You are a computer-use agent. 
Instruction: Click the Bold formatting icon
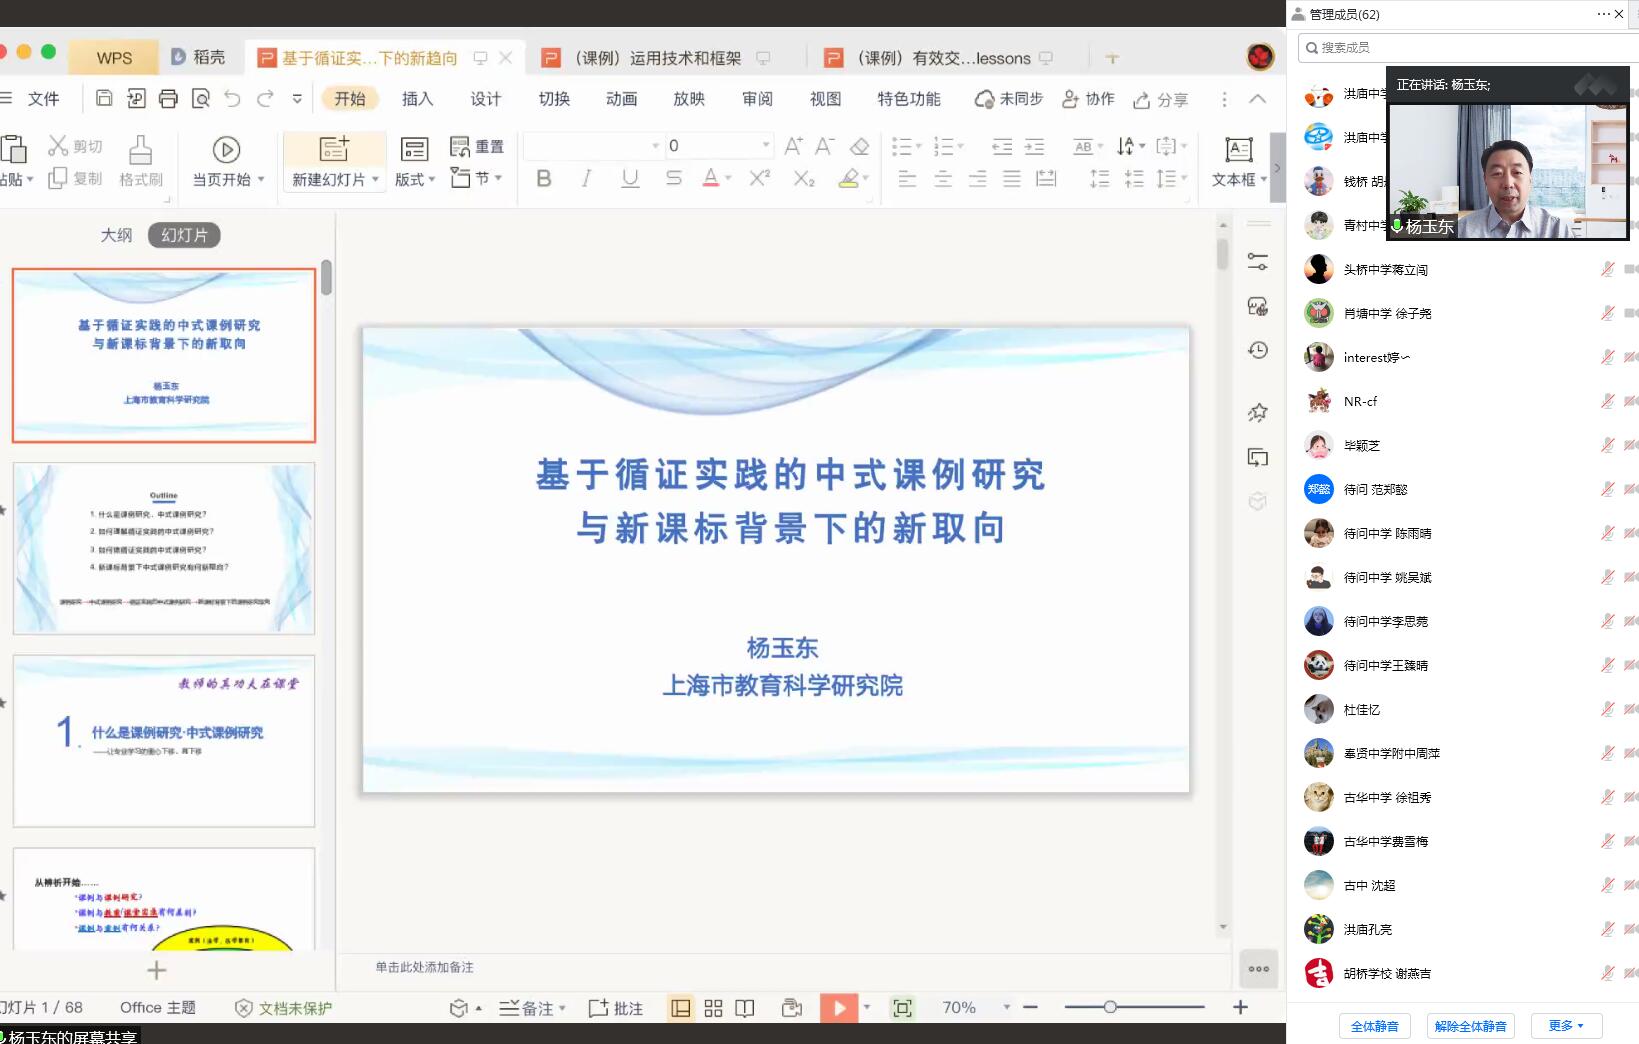tap(544, 178)
